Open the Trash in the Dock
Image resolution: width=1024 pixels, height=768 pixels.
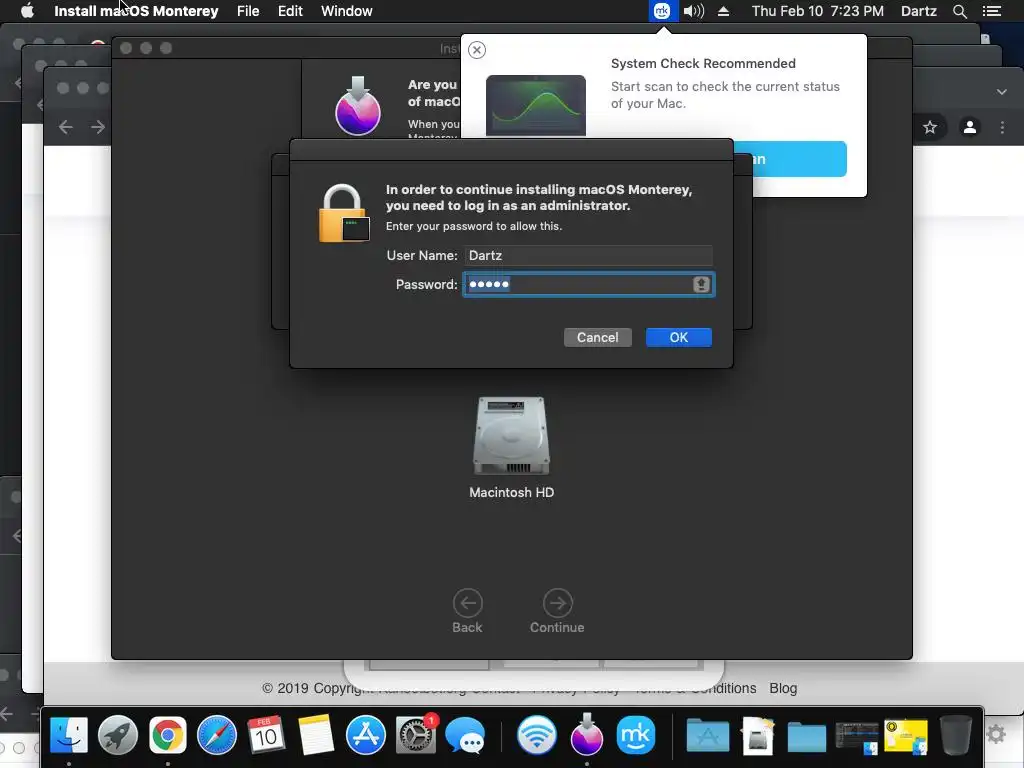pos(956,735)
